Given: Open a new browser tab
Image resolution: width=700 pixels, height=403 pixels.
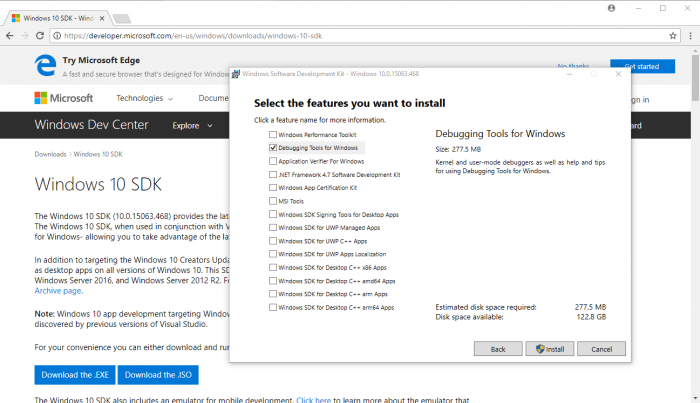Looking at the screenshot, I should 121,18.
